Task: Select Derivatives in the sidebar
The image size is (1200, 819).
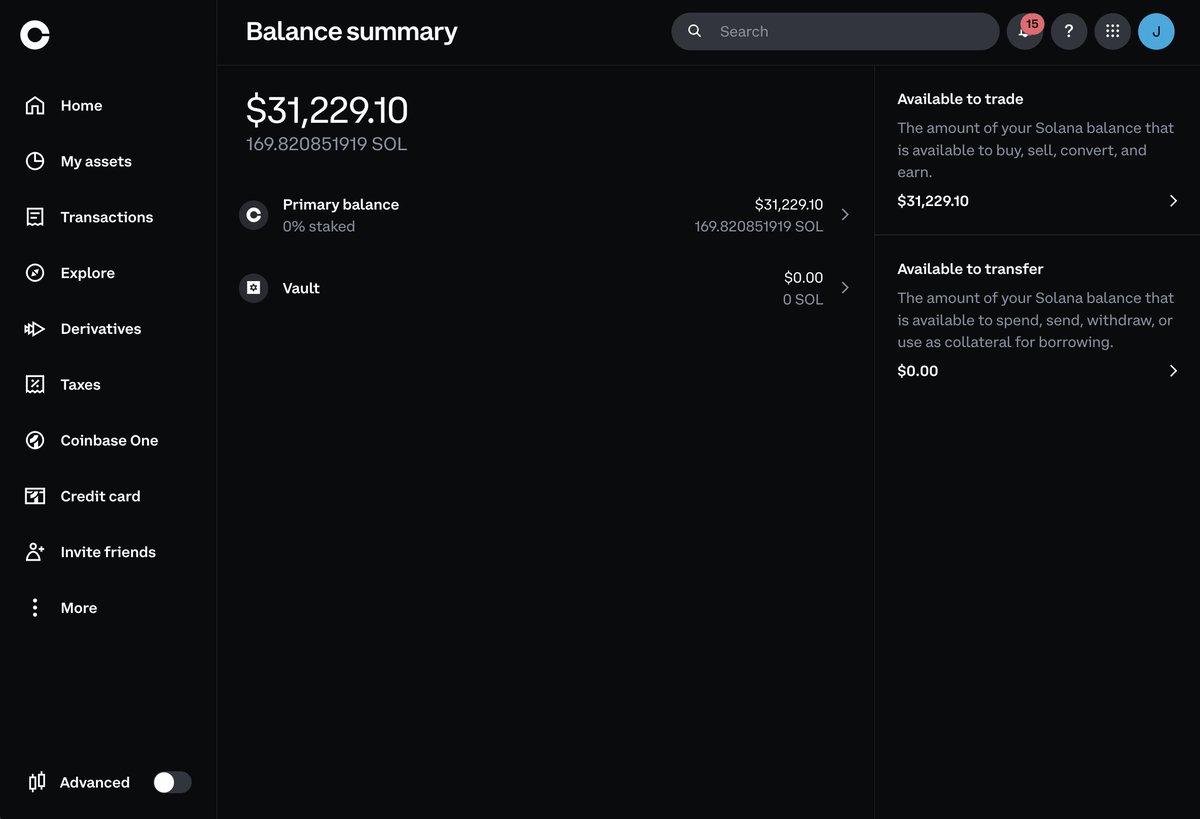Action: (101, 329)
